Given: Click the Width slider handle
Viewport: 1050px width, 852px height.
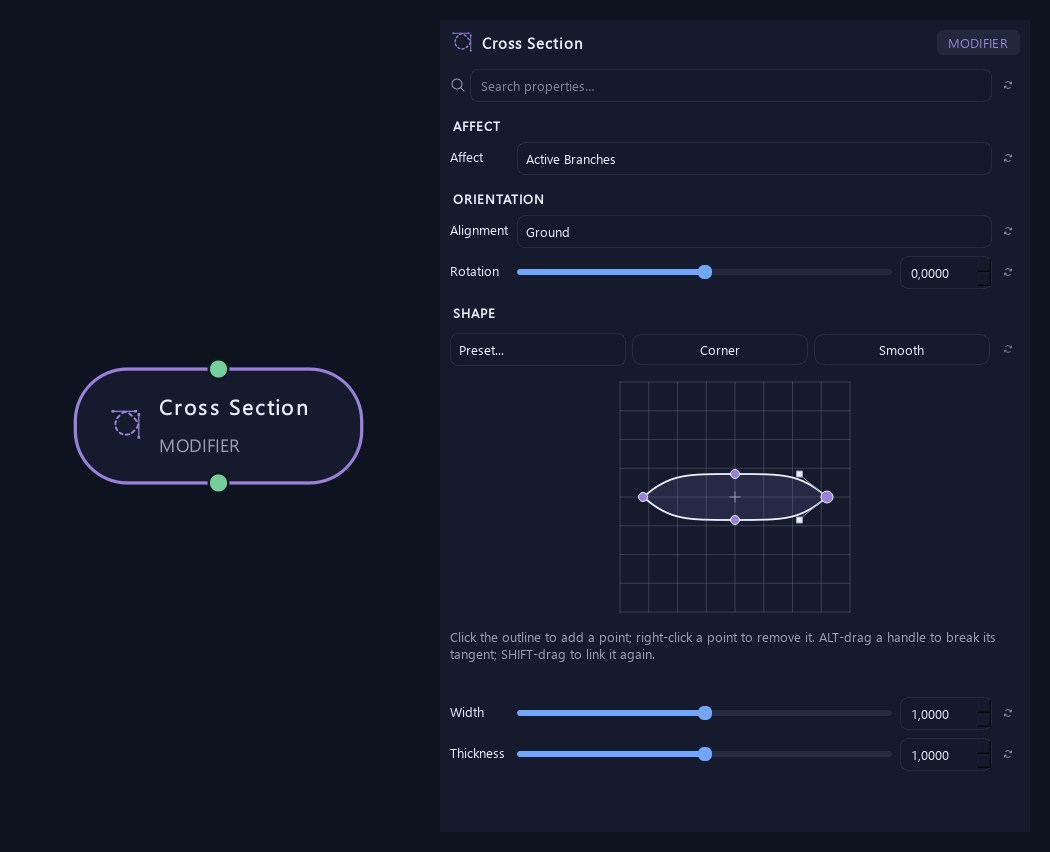Looking at the screenshot, I should (704, 713).
